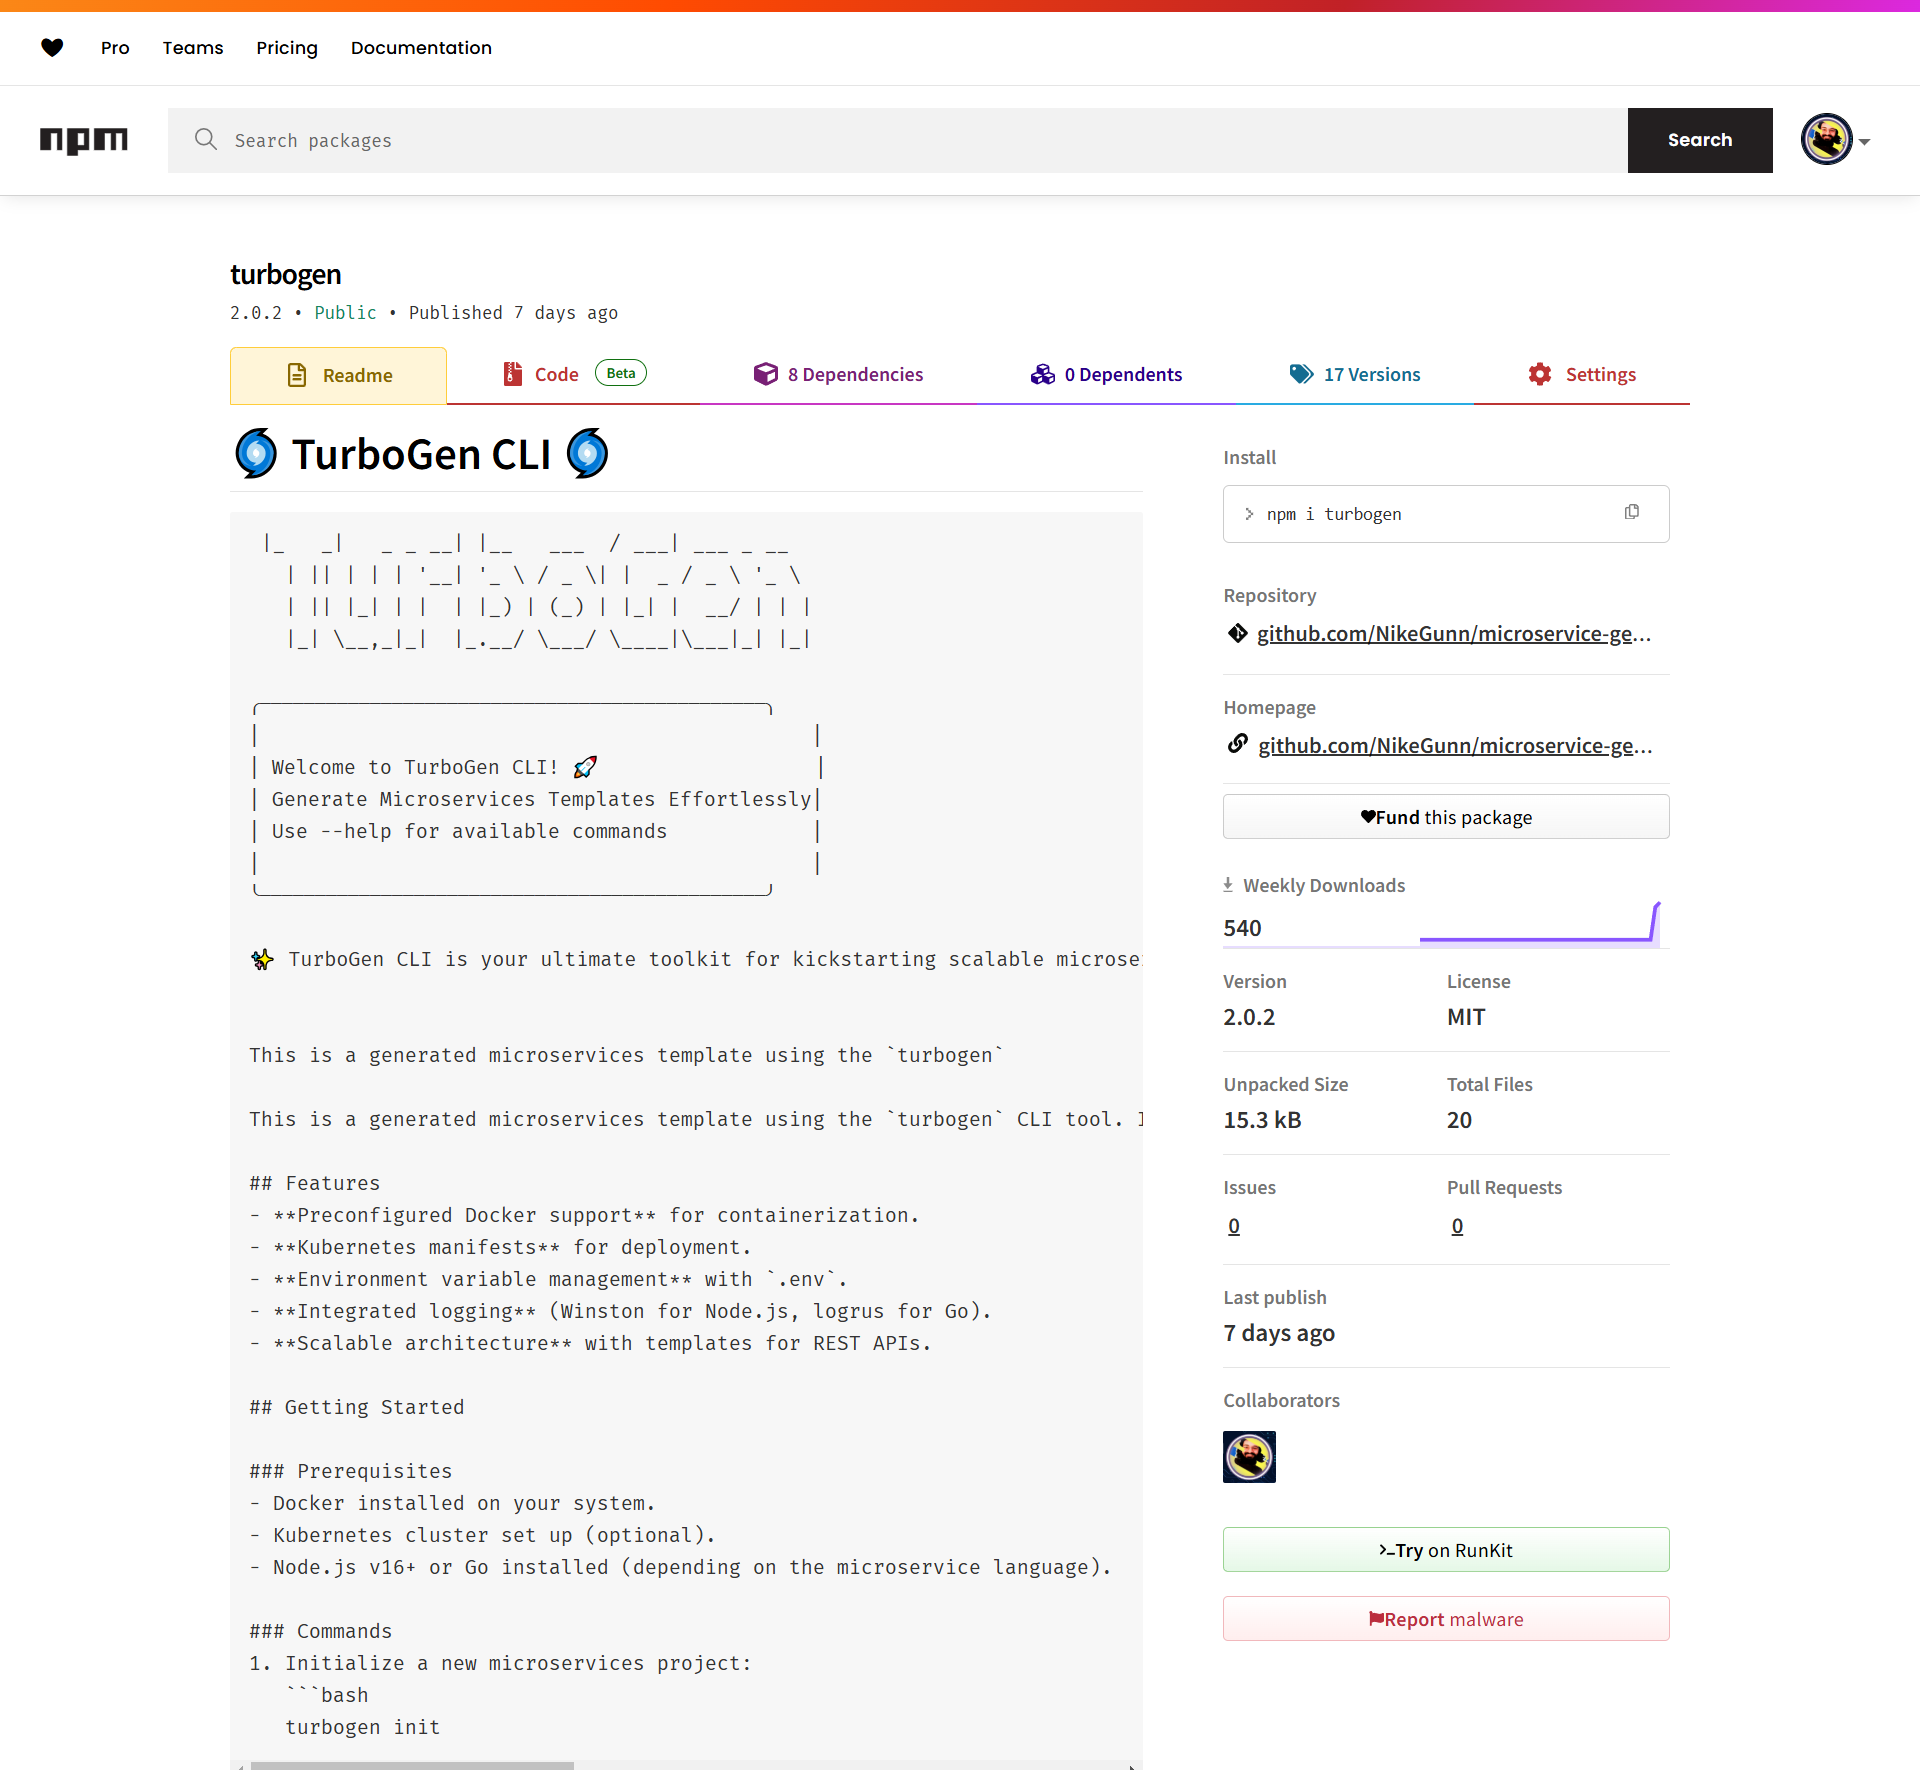Switch to the Readme tab

(338, 375)
